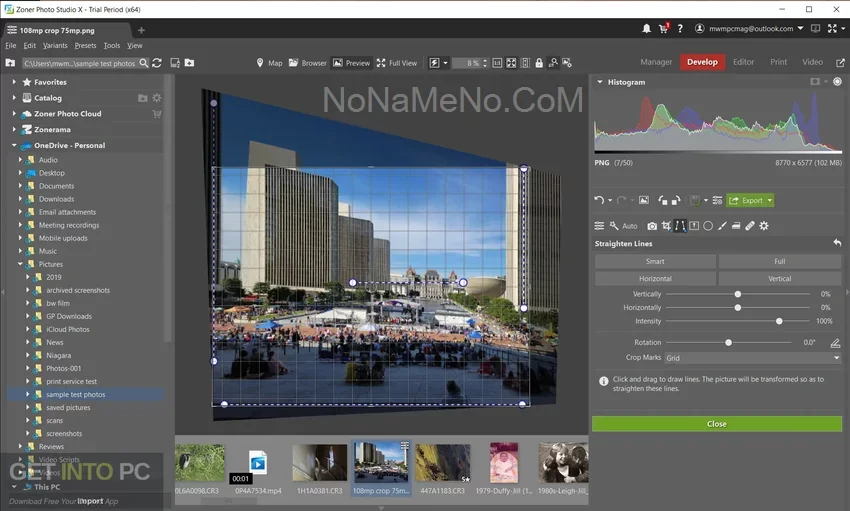The image size is (850, 511).
Task: Toggle the zoom lock padlock icon
Action: tap(539, 63)
